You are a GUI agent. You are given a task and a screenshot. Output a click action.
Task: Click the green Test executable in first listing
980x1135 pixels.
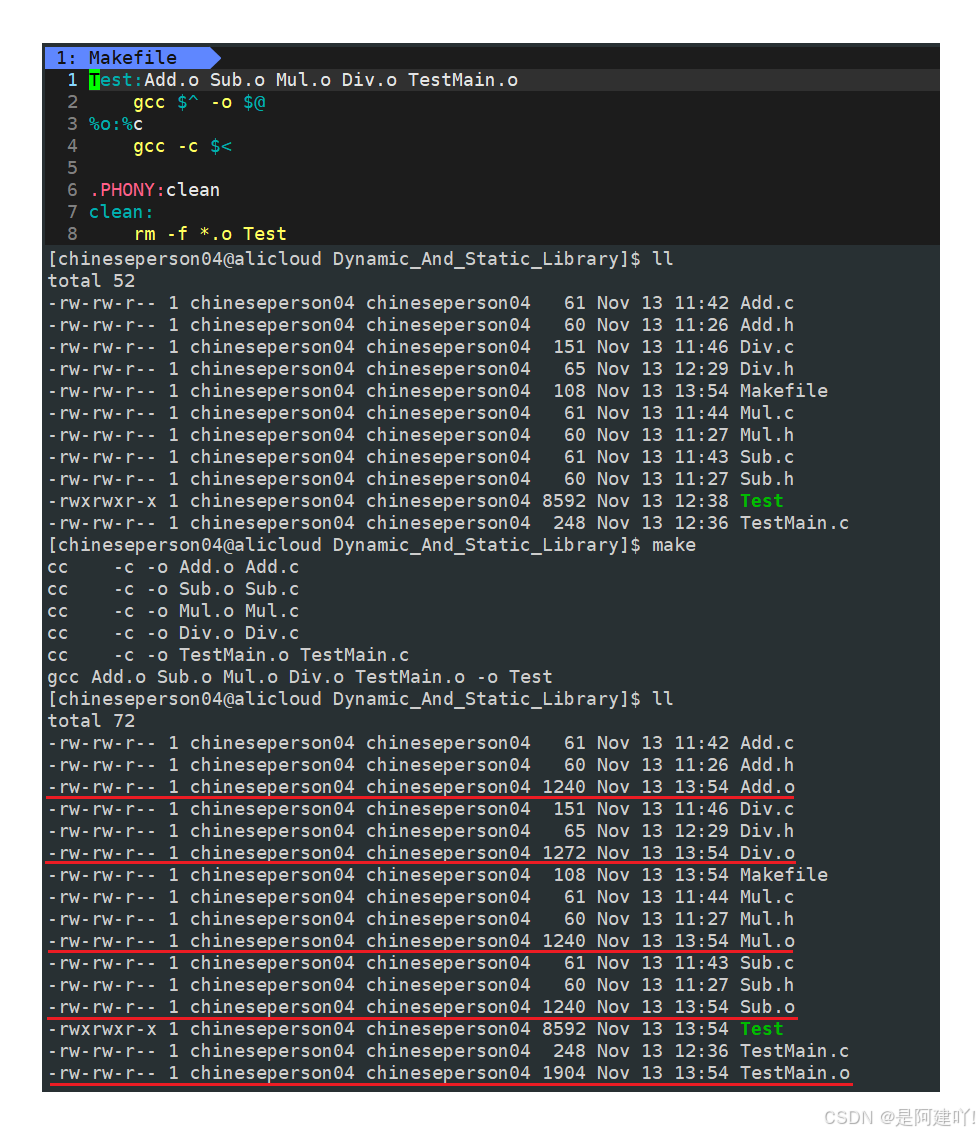pyautogui.click(x=761, y=501)
